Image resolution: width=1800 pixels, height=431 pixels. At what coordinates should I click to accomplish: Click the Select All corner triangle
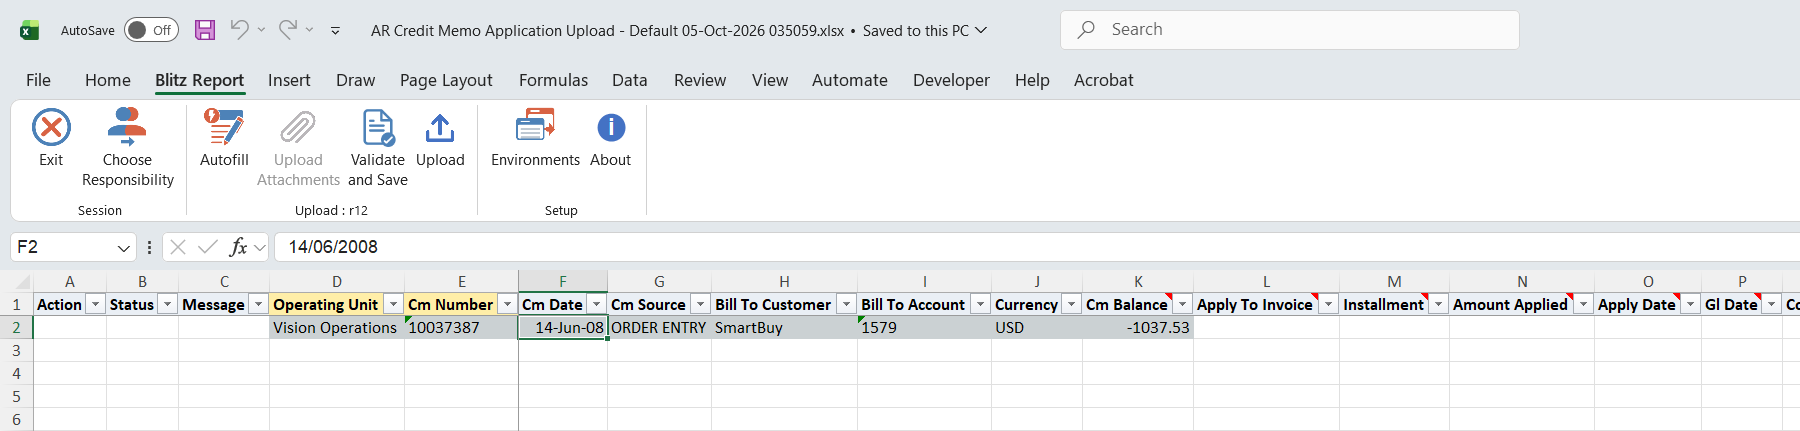point(21,282)
